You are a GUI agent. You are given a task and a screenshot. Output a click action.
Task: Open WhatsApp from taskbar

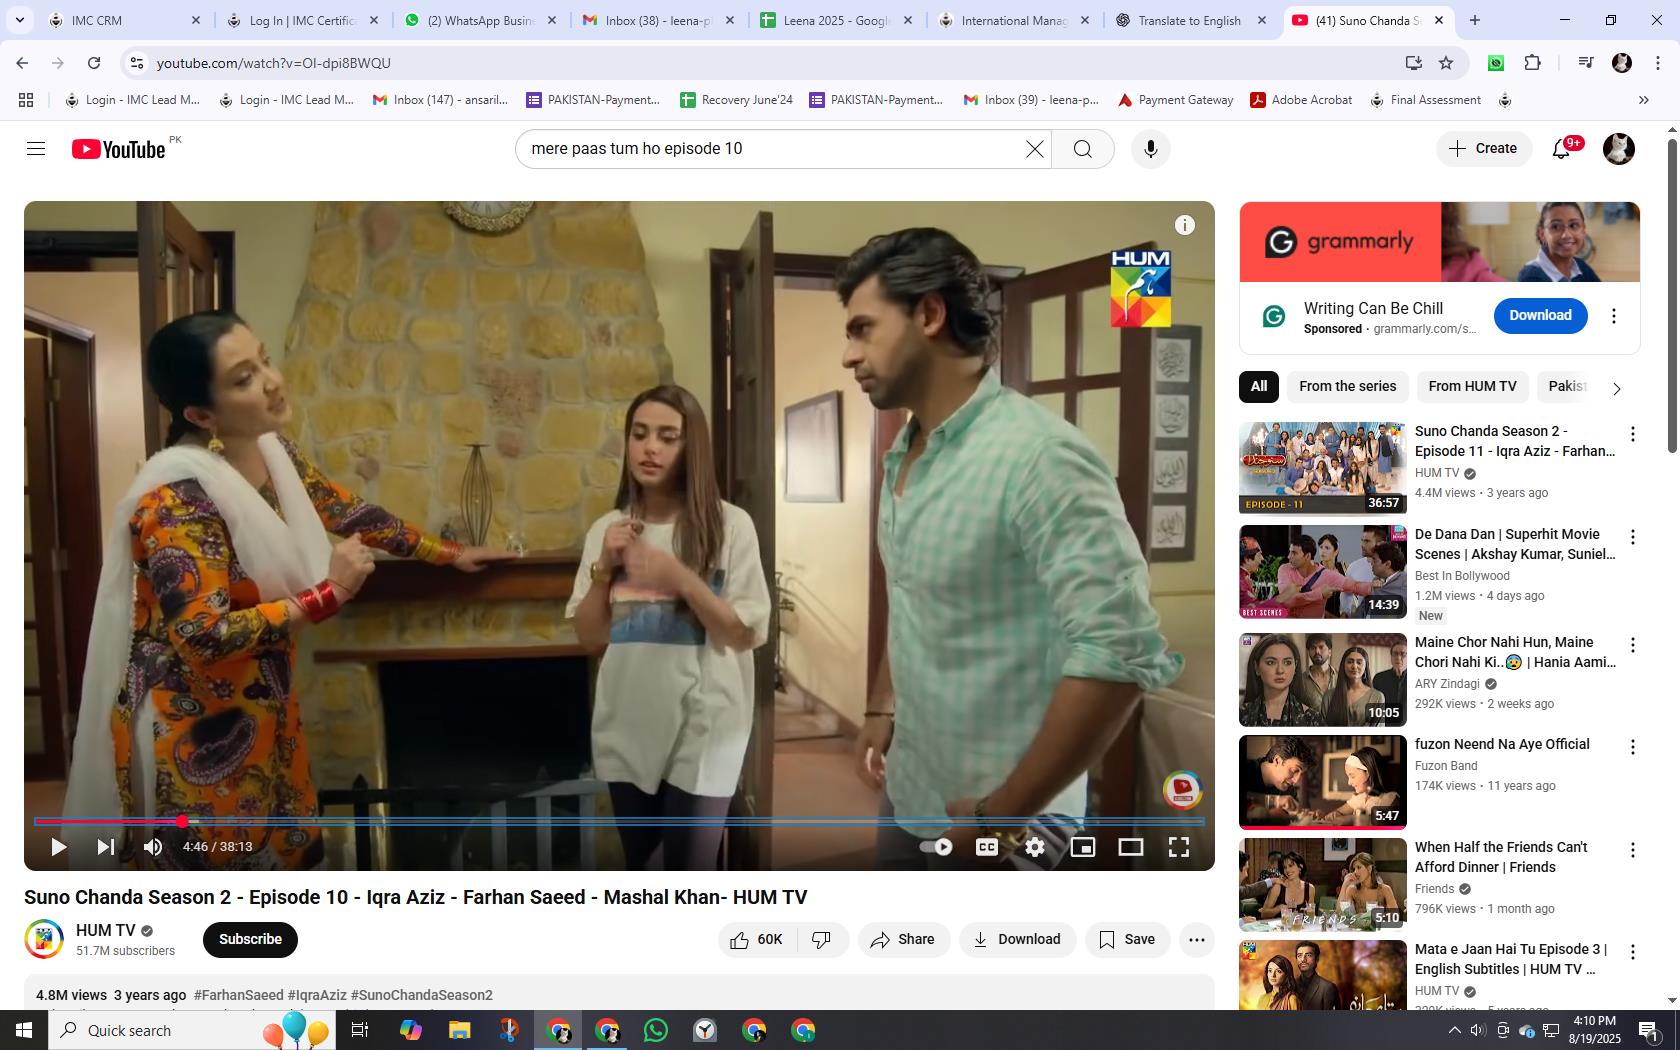coord(656,1030)
